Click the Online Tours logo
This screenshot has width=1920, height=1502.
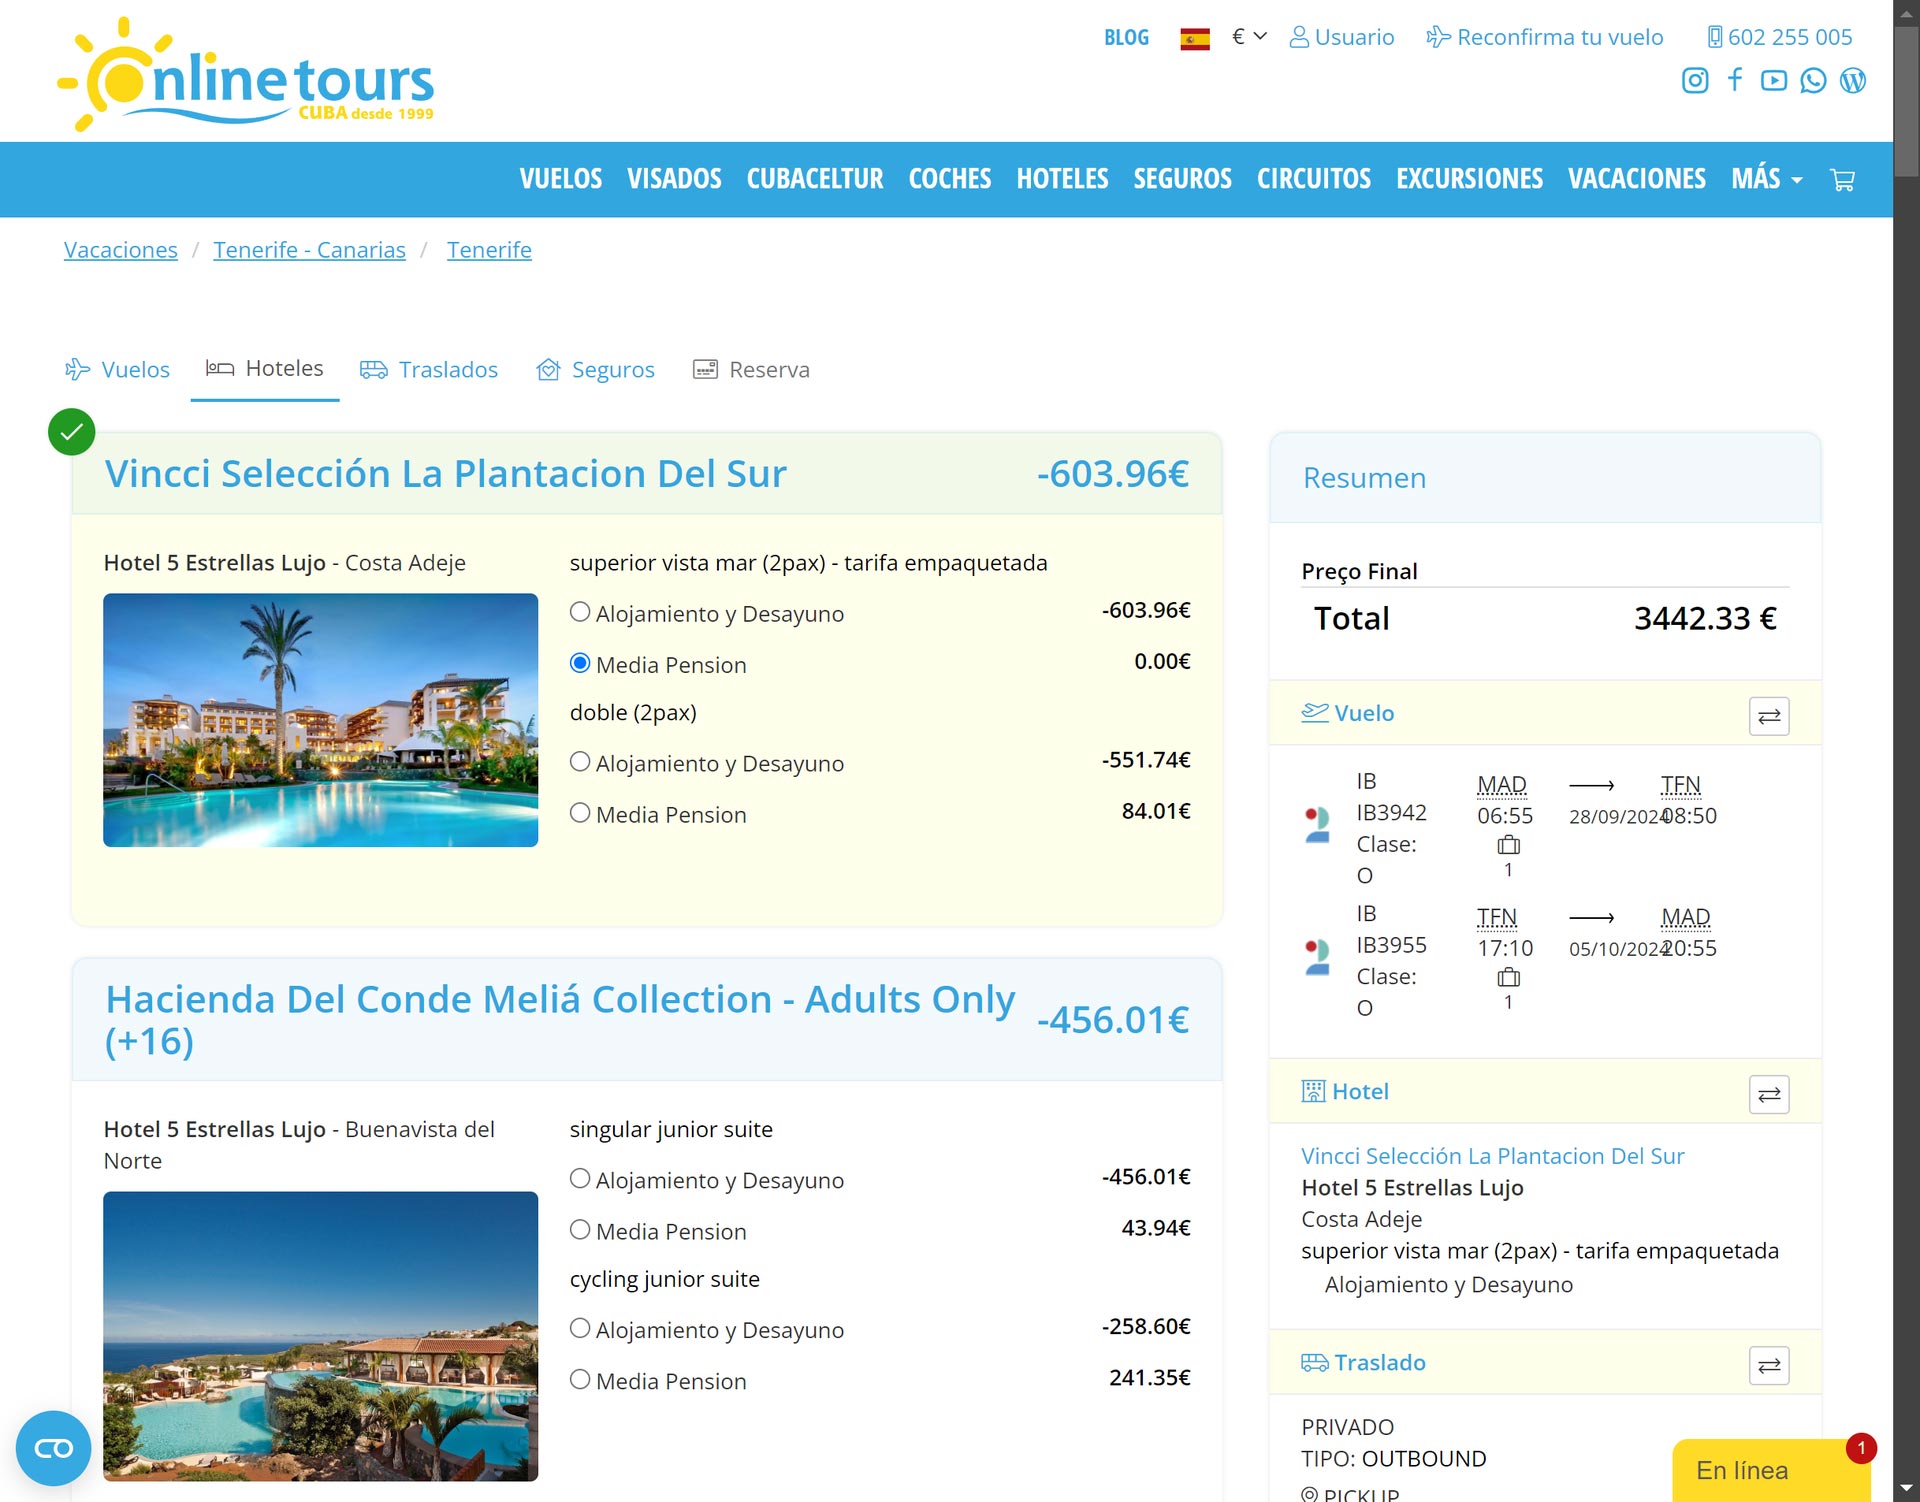pos(246,75)
